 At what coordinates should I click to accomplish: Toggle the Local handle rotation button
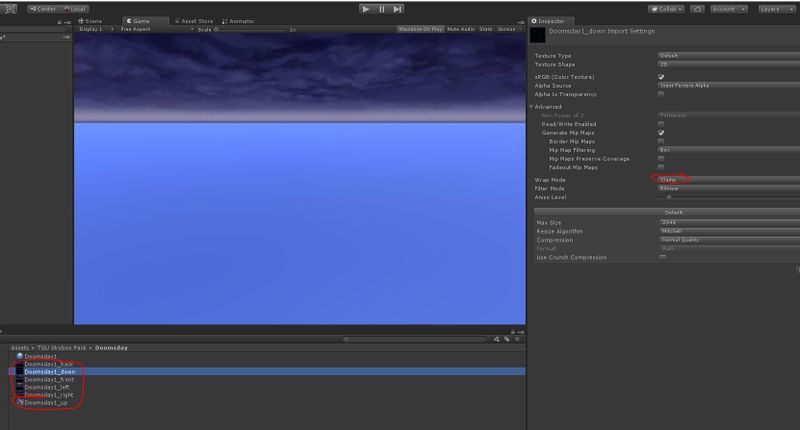[74, 9]
